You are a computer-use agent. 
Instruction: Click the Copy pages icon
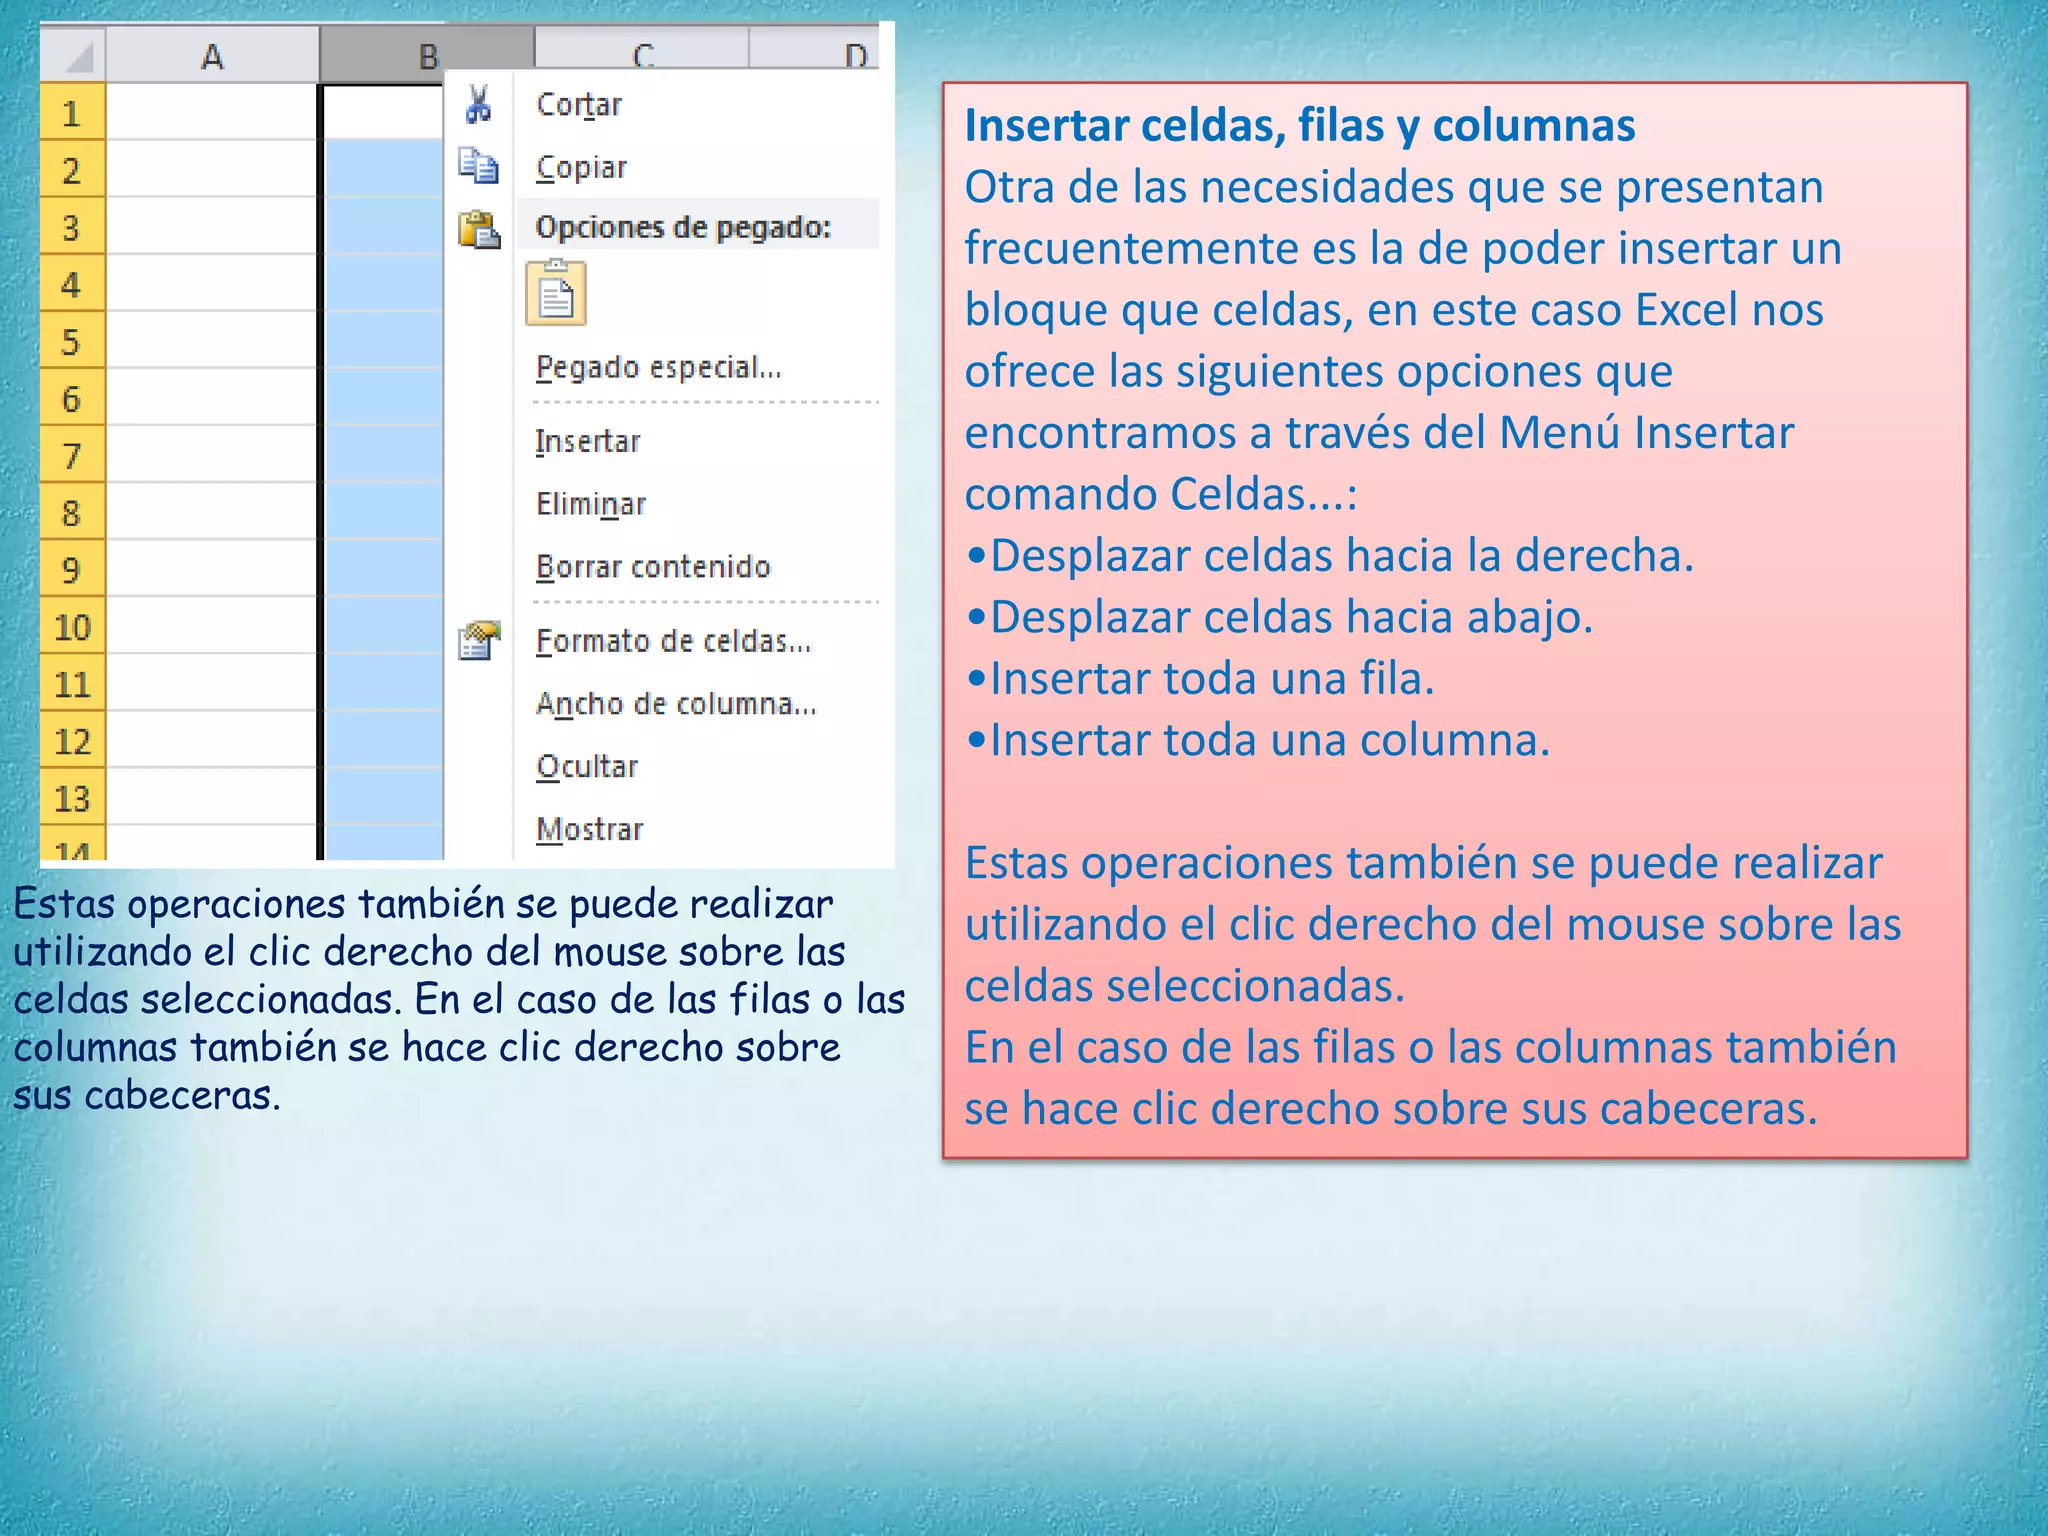coord(478,166)
